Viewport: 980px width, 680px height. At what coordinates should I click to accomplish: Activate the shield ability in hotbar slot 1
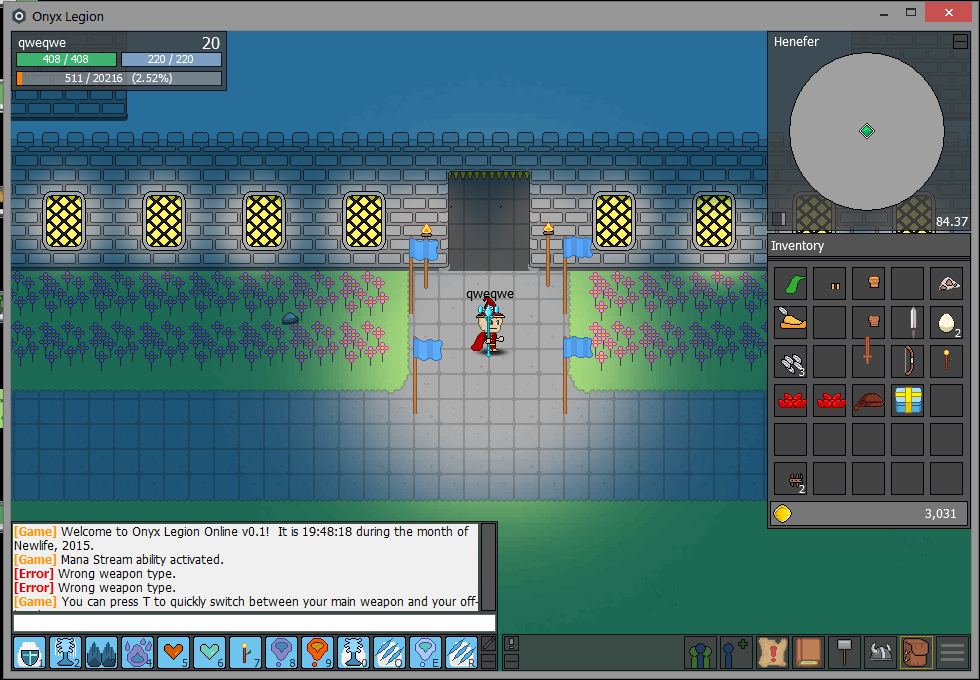pyautogui.click(x=29, y=652)
